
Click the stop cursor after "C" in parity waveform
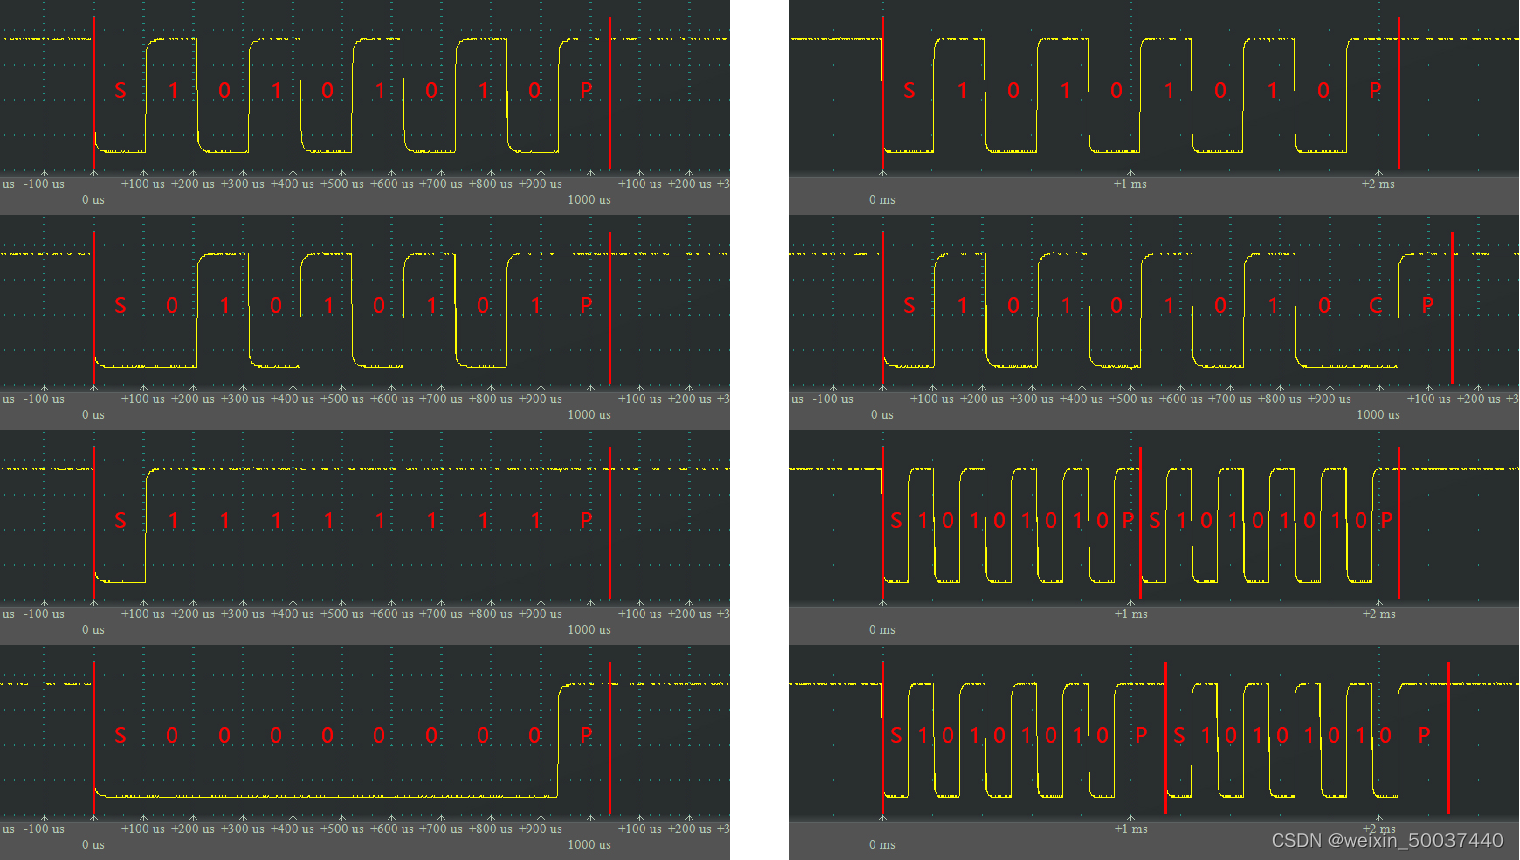(x=1452, y=307)
